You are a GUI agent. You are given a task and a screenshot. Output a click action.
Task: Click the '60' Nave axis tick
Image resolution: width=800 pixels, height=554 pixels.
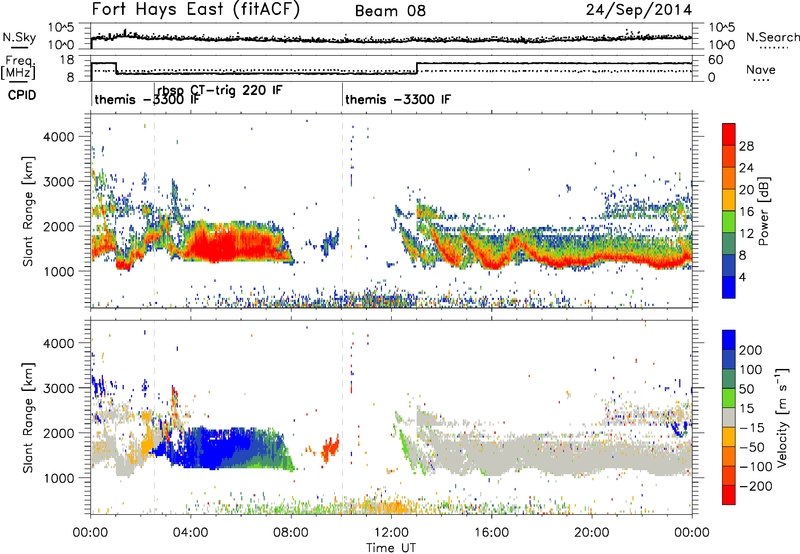pos(716,60)
